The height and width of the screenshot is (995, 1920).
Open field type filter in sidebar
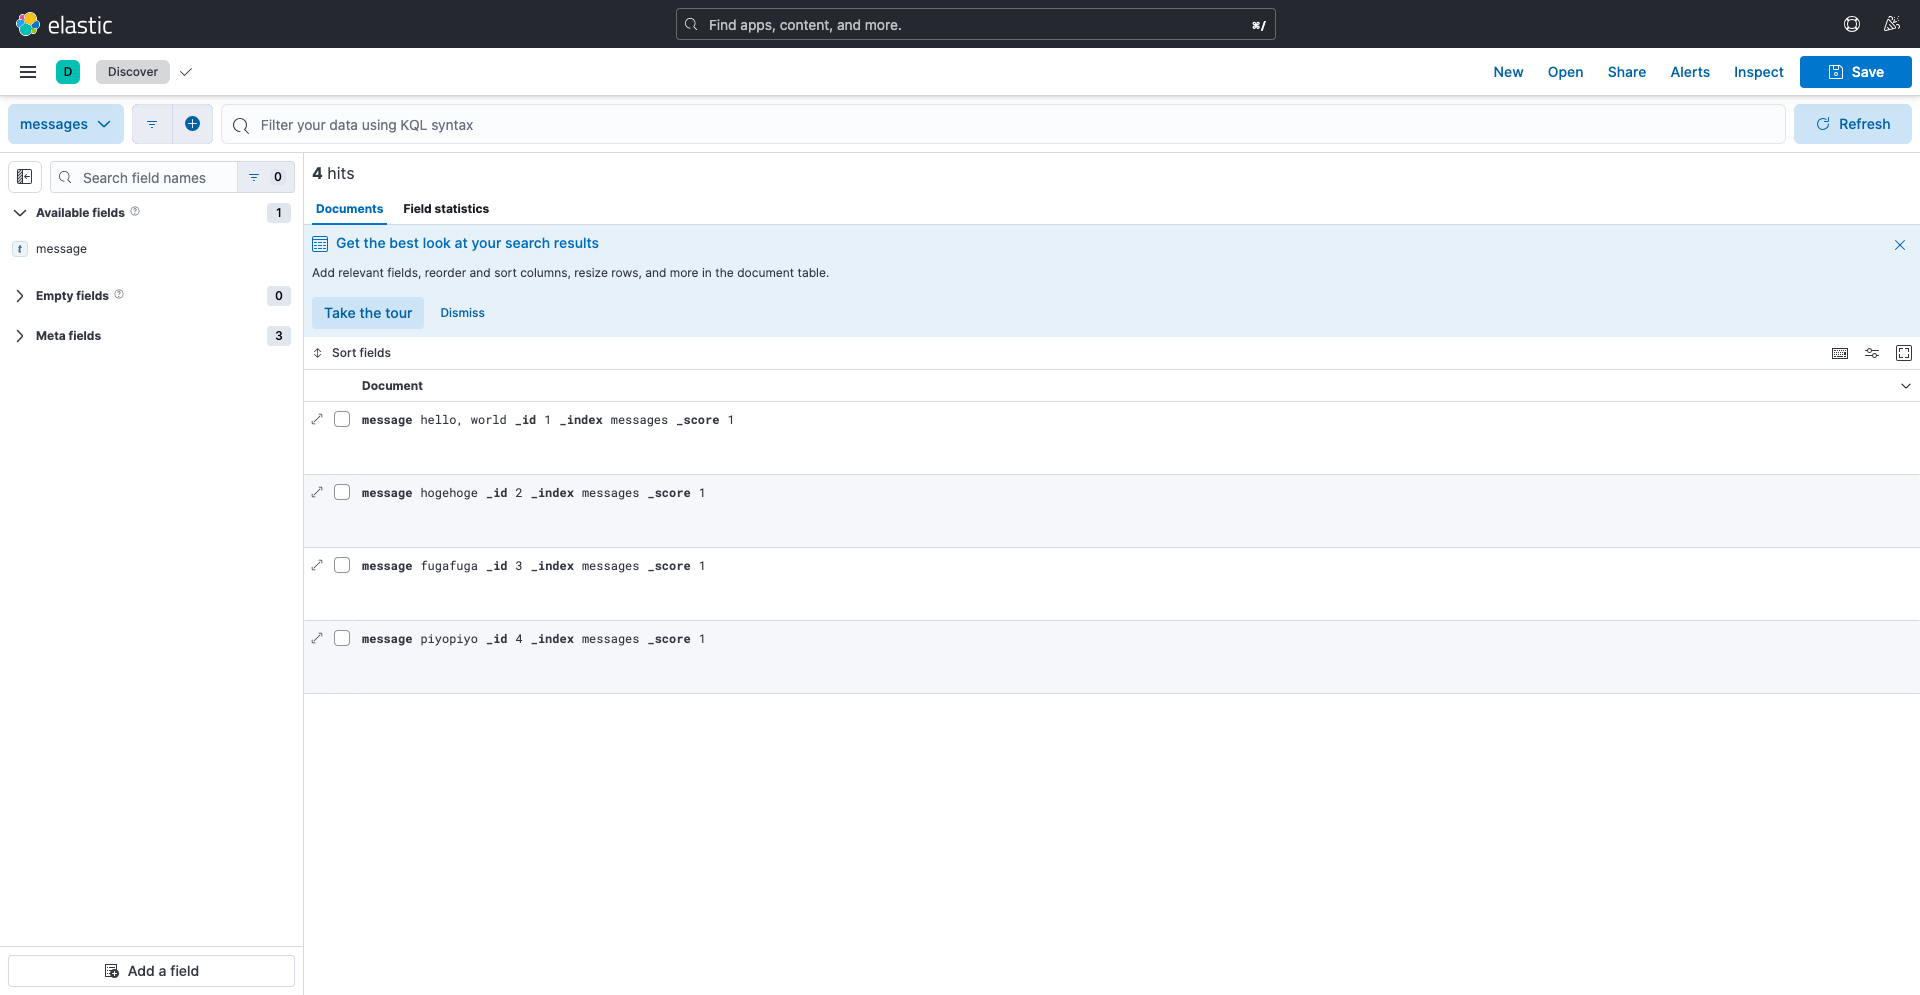[x=266, y=177]
